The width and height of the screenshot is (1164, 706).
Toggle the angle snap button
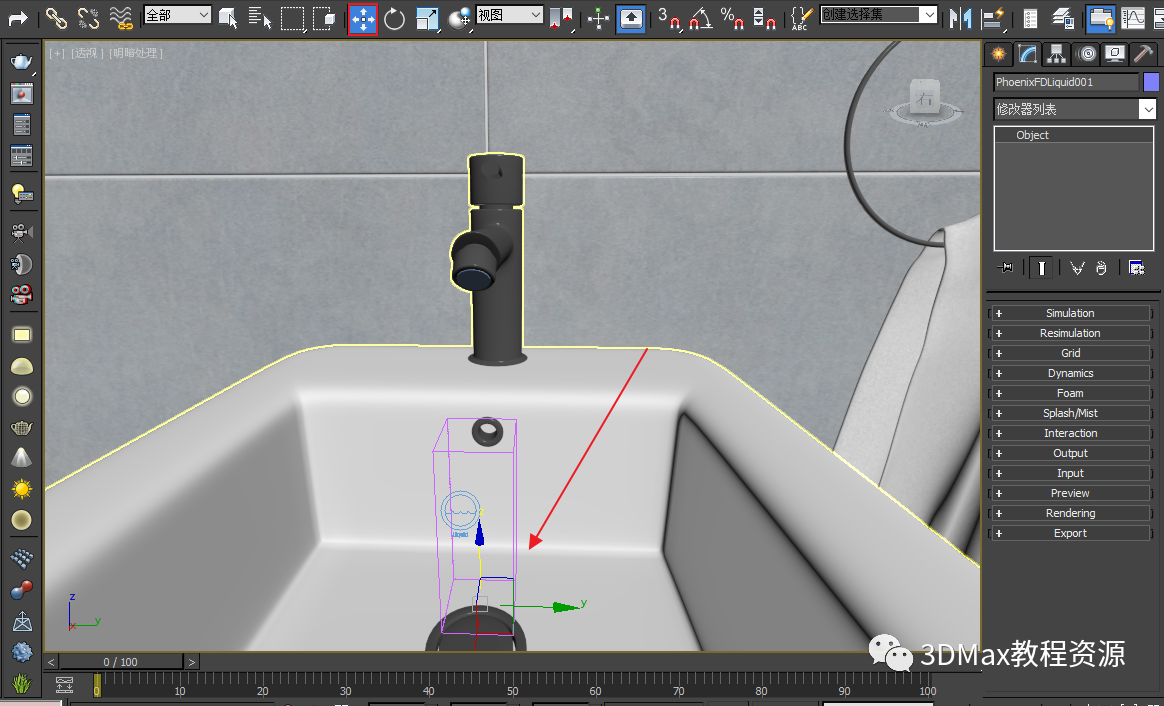click(x=701, y=18)
